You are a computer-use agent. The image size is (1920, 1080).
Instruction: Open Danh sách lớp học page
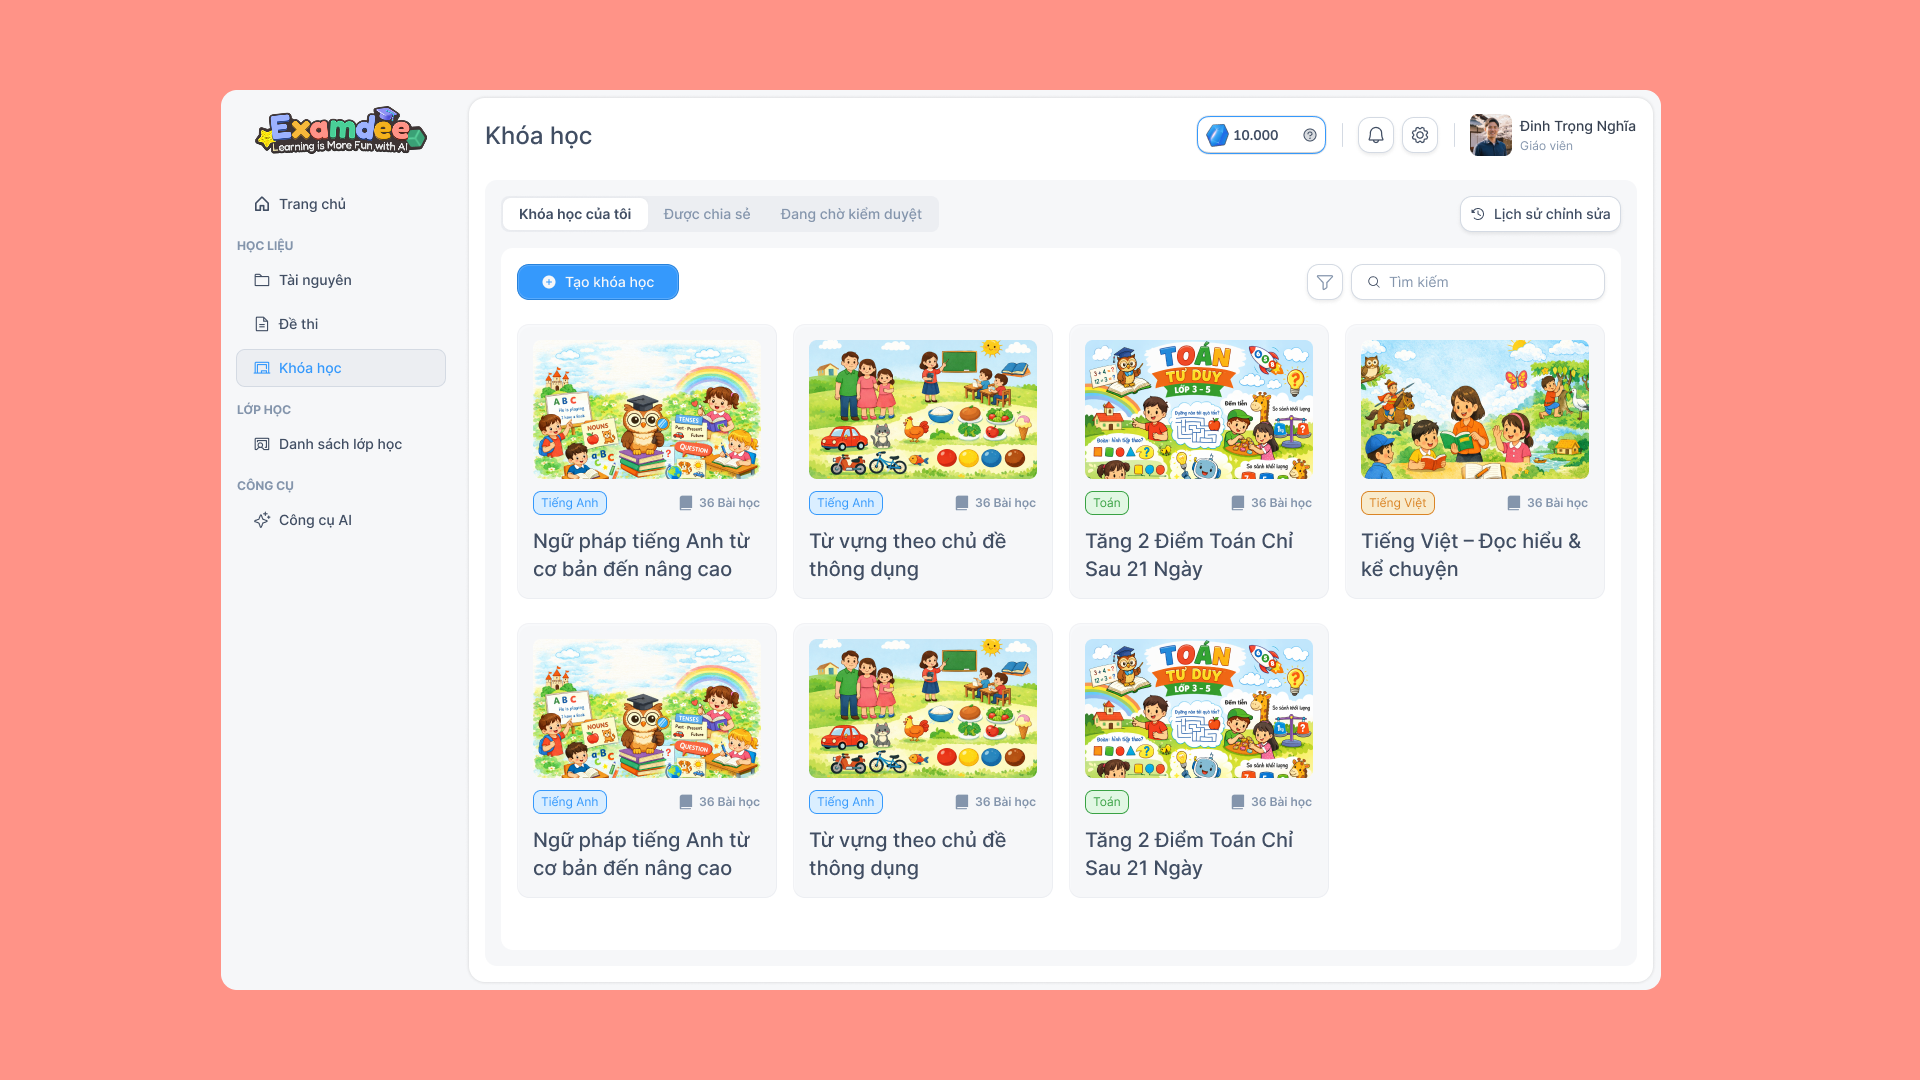(x=341, y=444)
